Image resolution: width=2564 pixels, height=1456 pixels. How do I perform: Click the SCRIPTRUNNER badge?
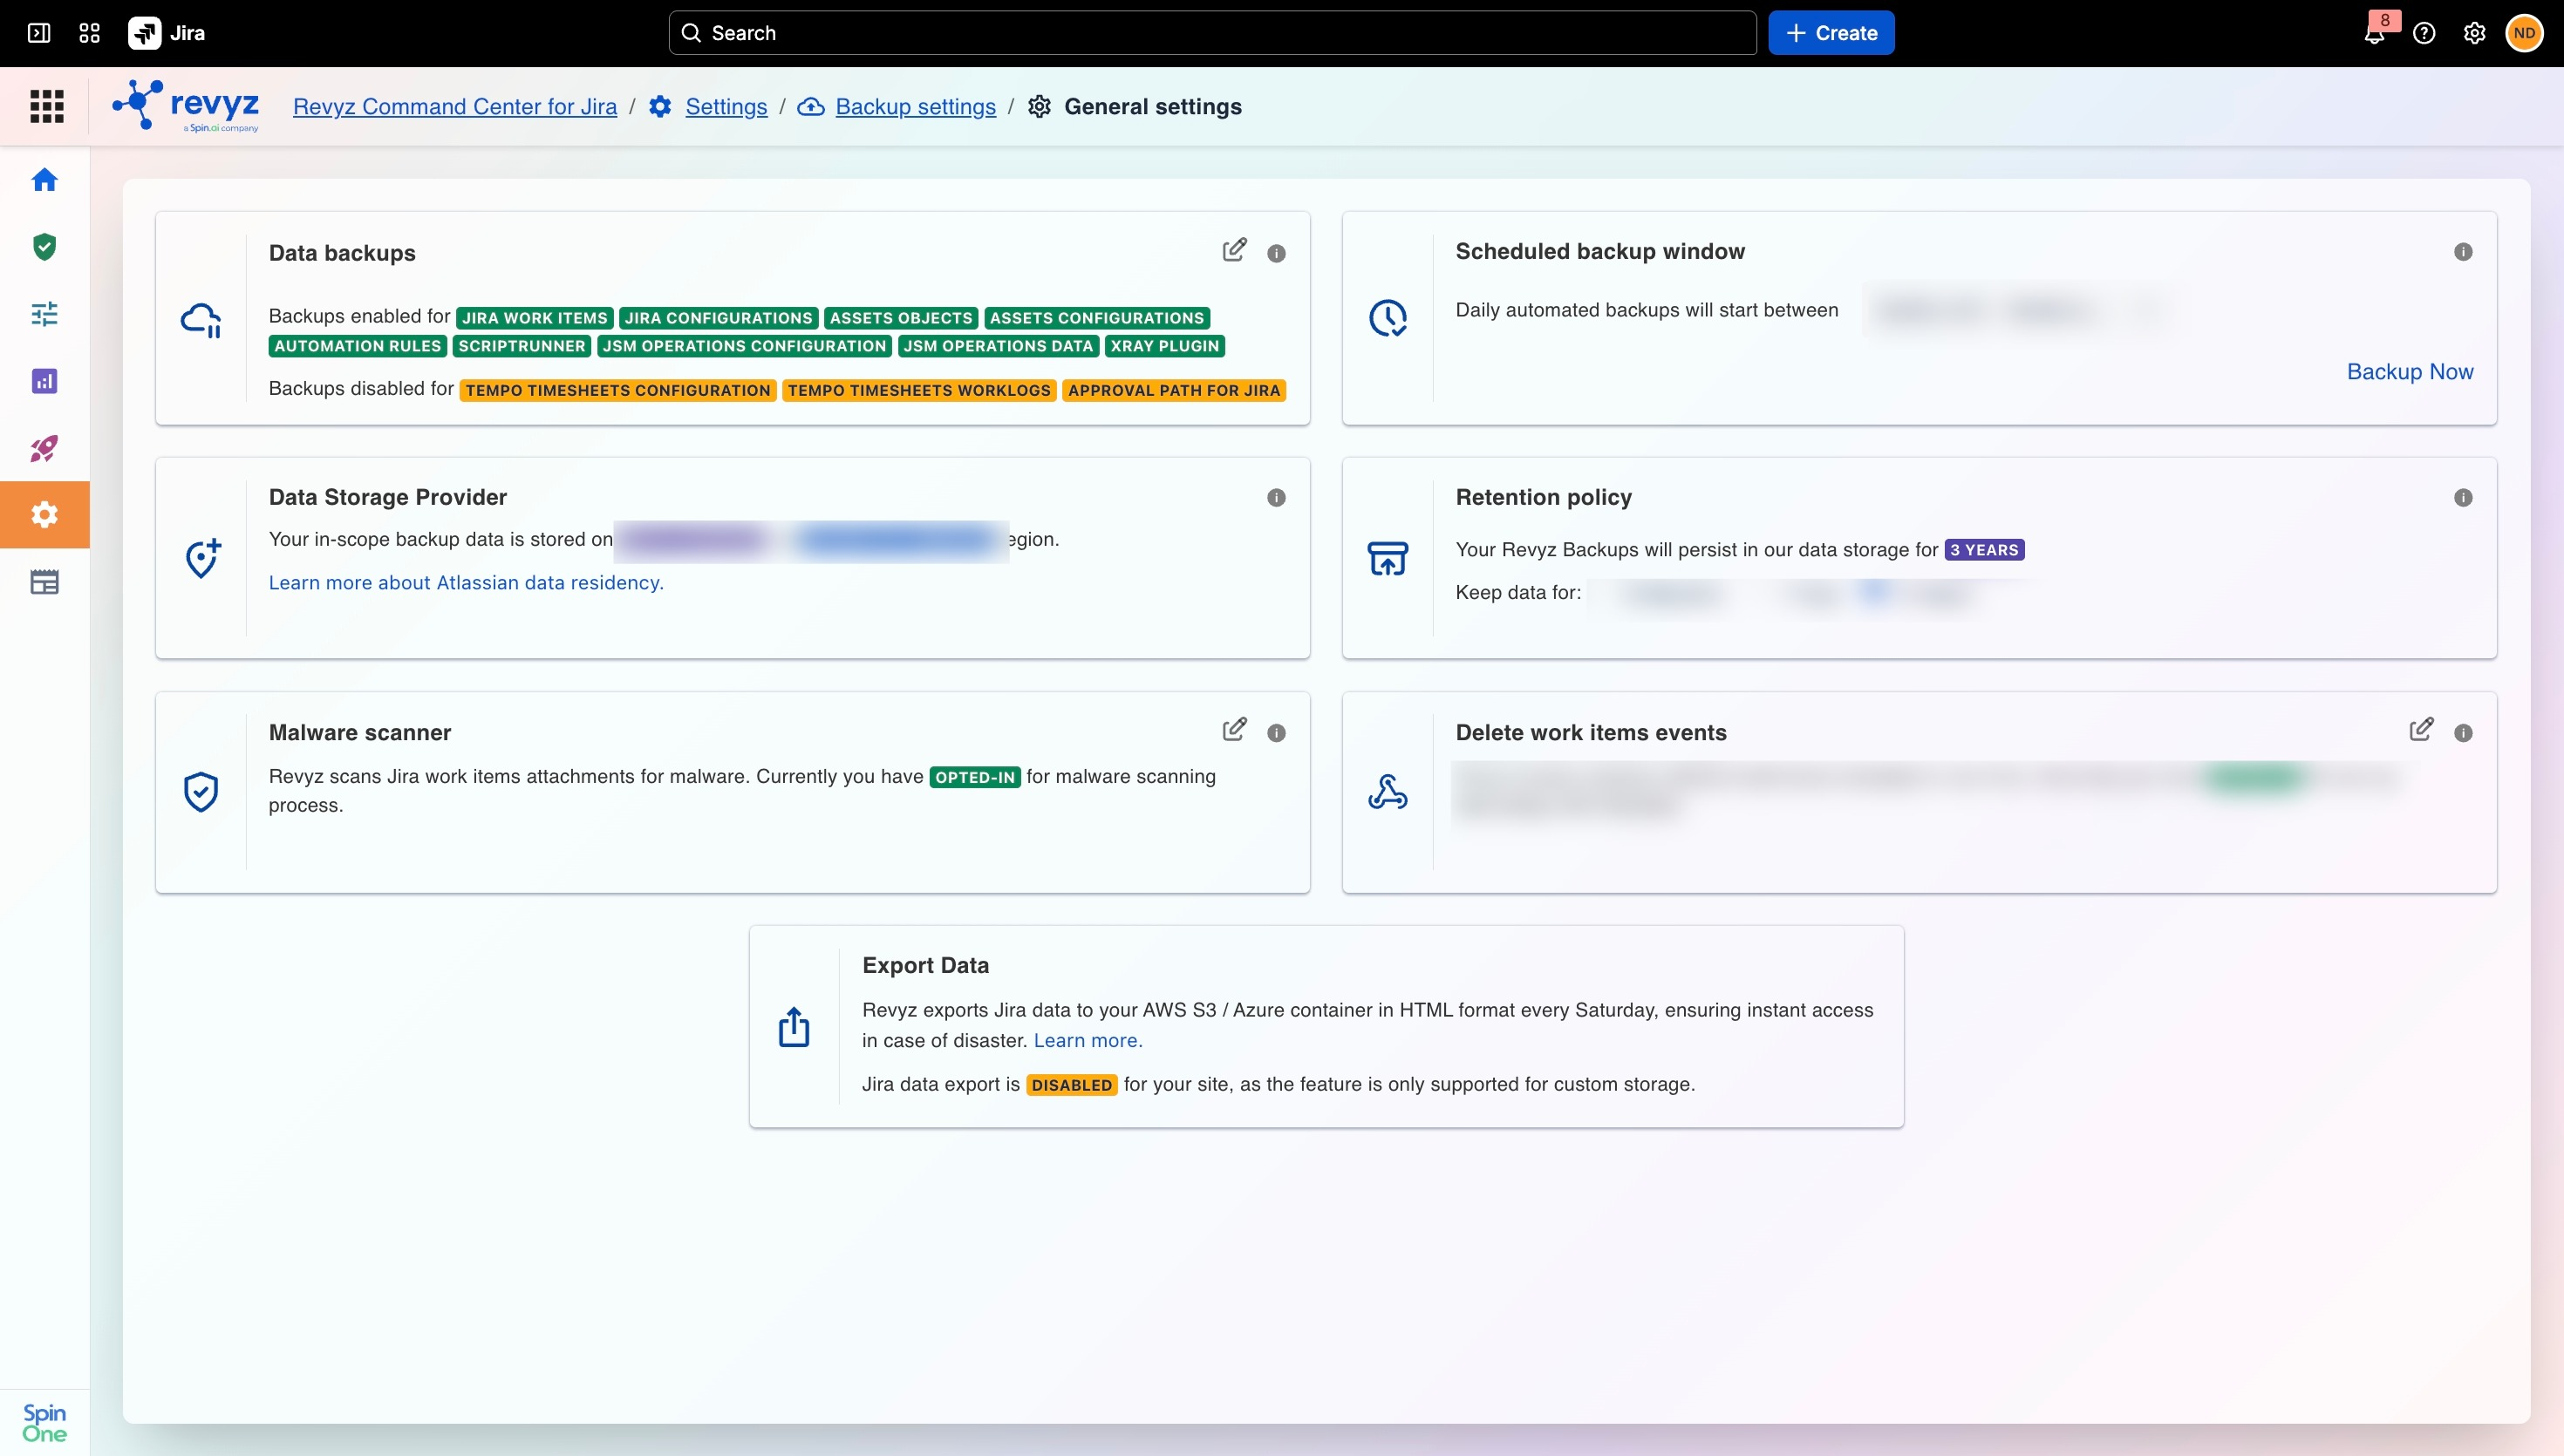click(x=522, y=346)
